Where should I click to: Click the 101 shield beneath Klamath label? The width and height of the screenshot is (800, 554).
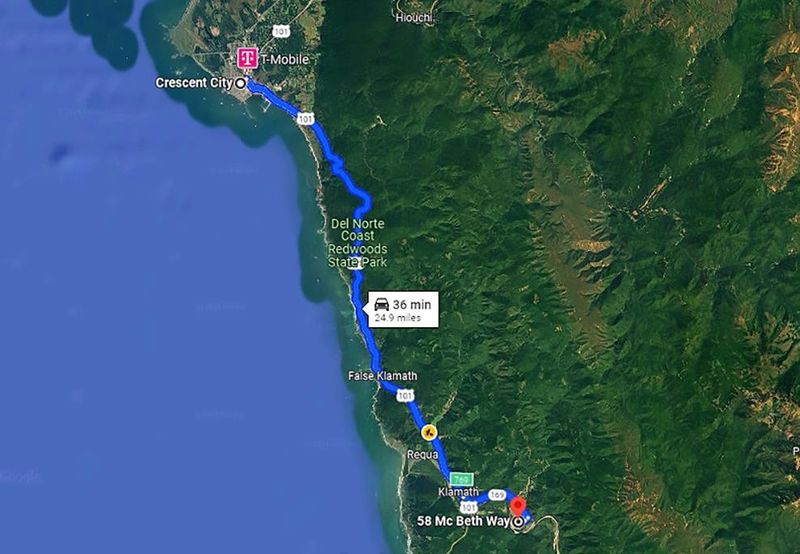[468, 507]
